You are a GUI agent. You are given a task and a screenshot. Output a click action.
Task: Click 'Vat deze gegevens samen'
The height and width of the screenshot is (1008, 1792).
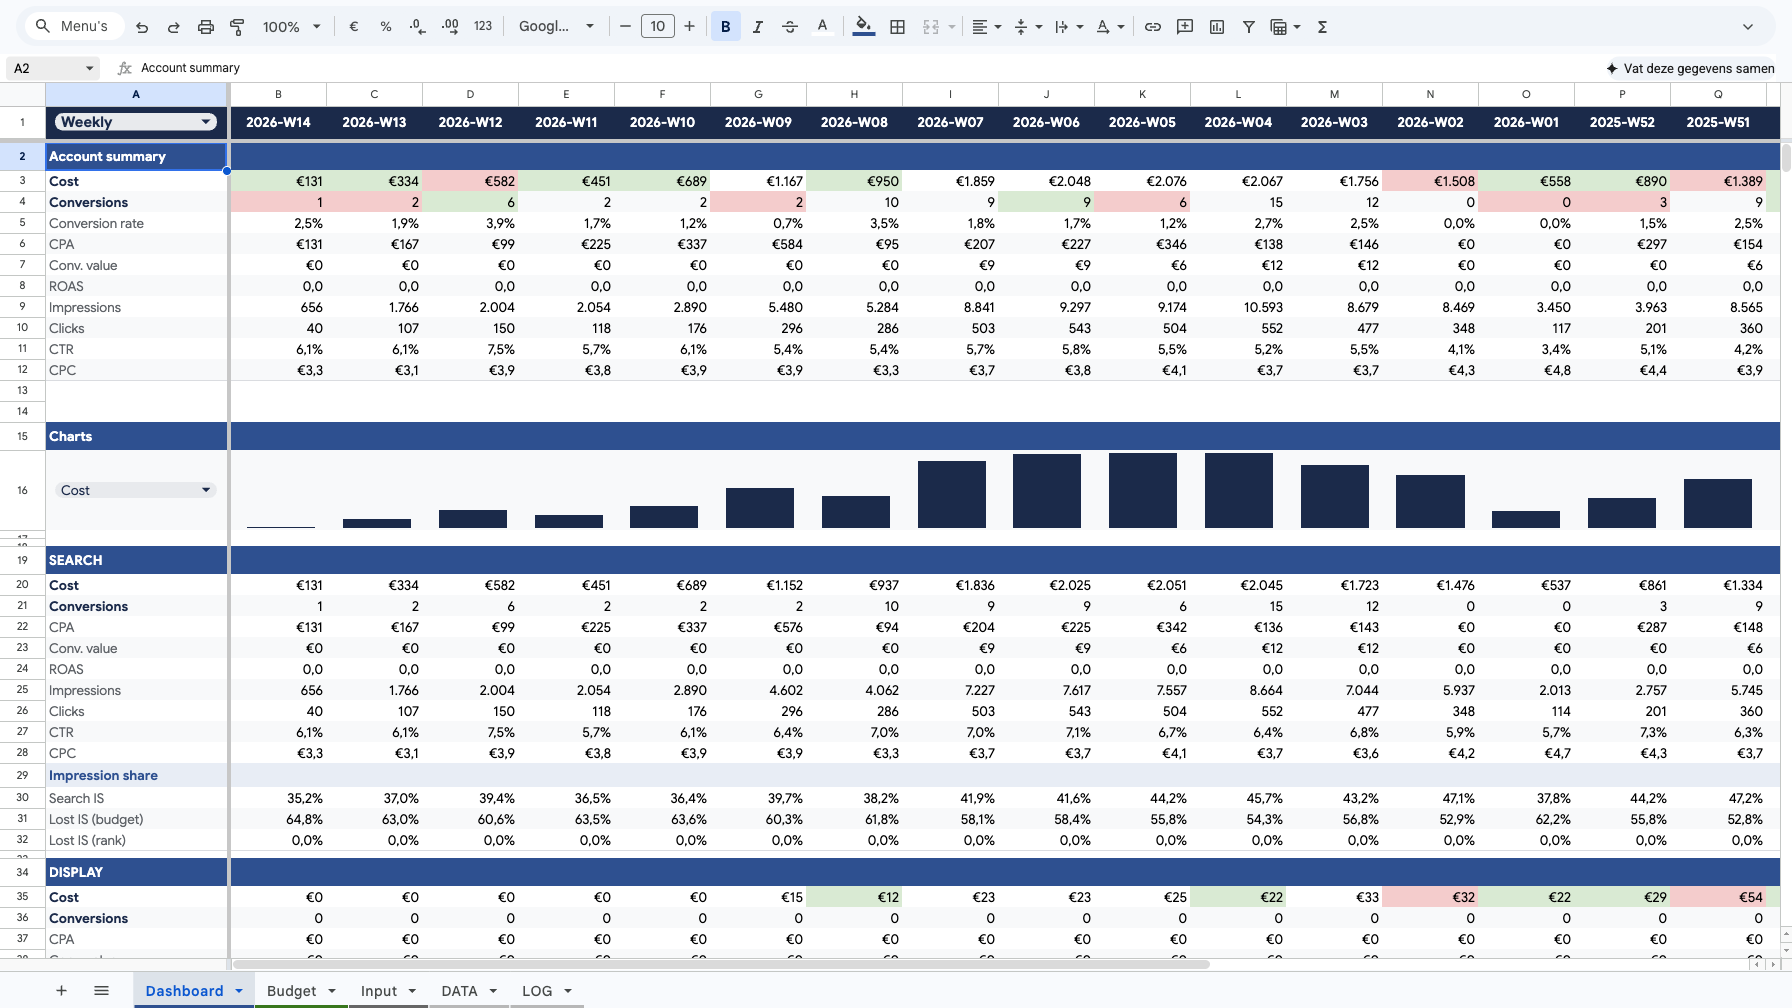click(x=1690, y=68)
